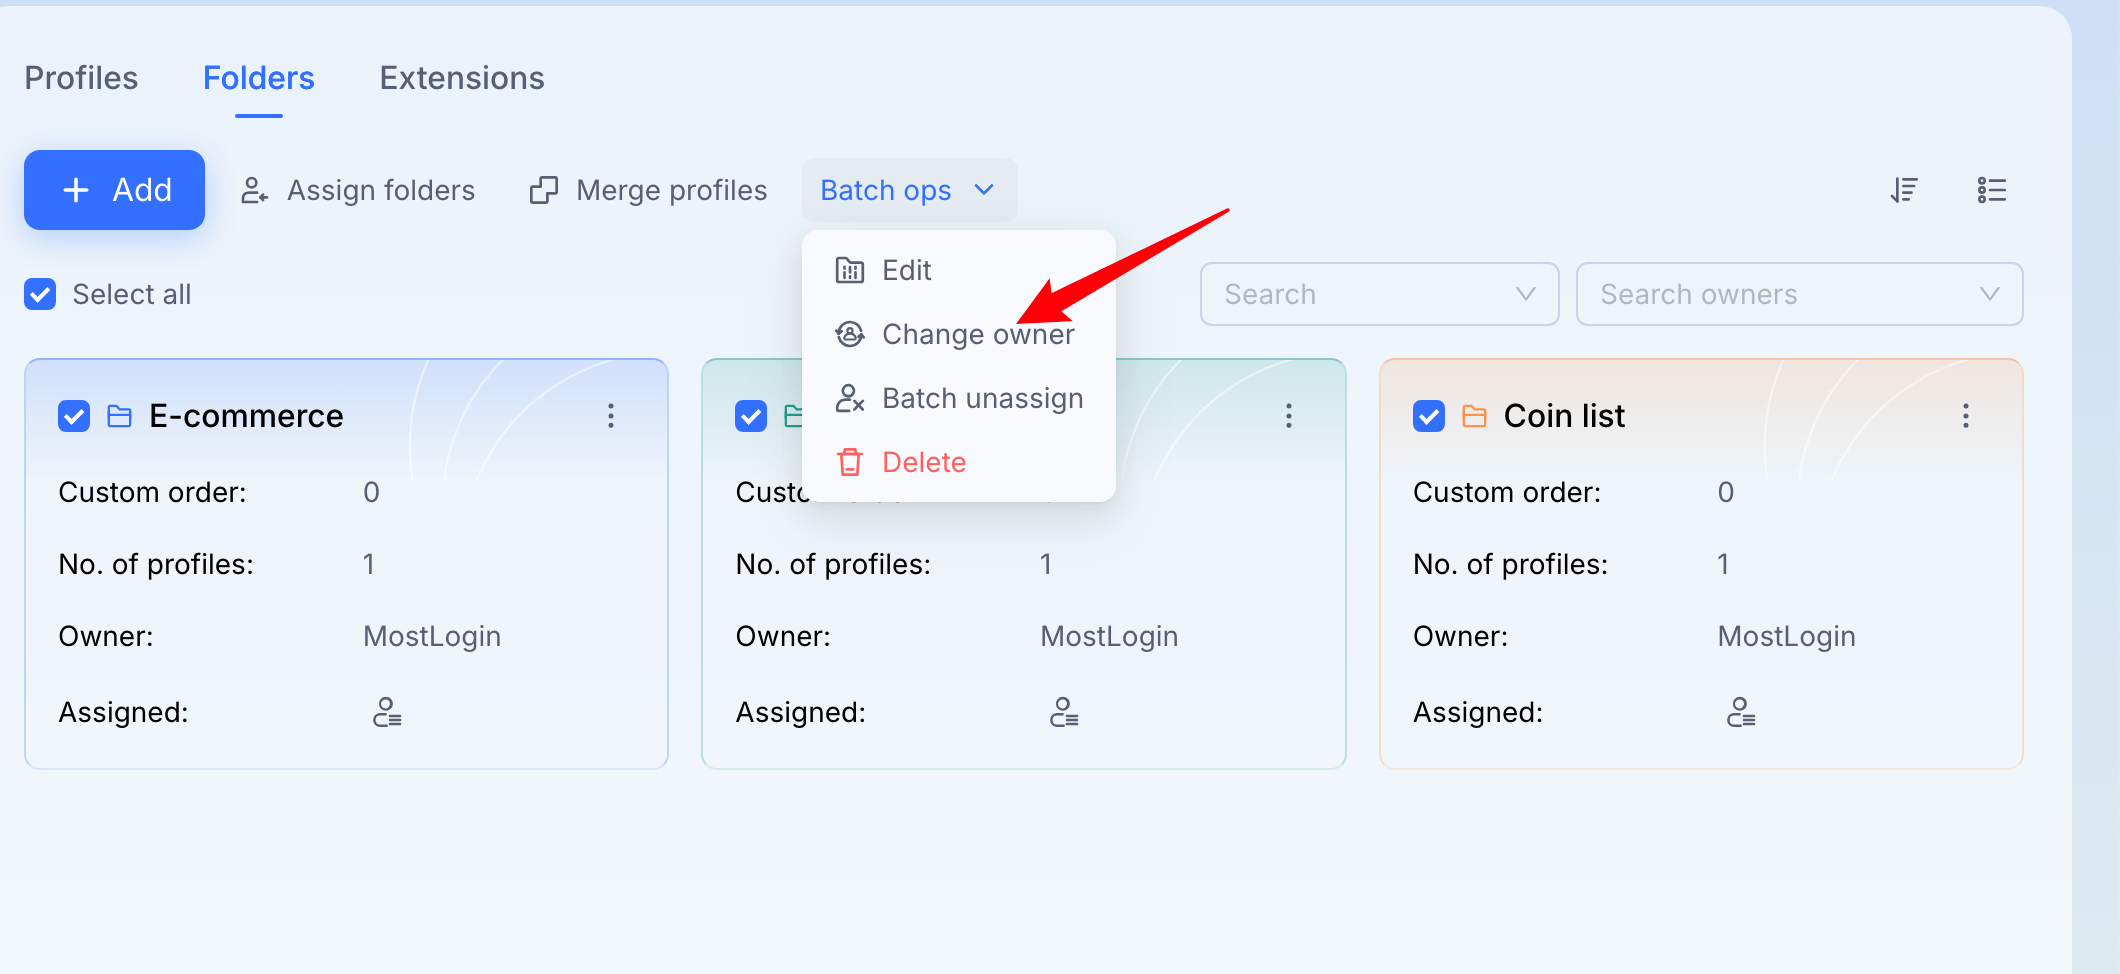
Task: Select the red Delete menu option
Action: pyautogui.click(x=958, y=462)
